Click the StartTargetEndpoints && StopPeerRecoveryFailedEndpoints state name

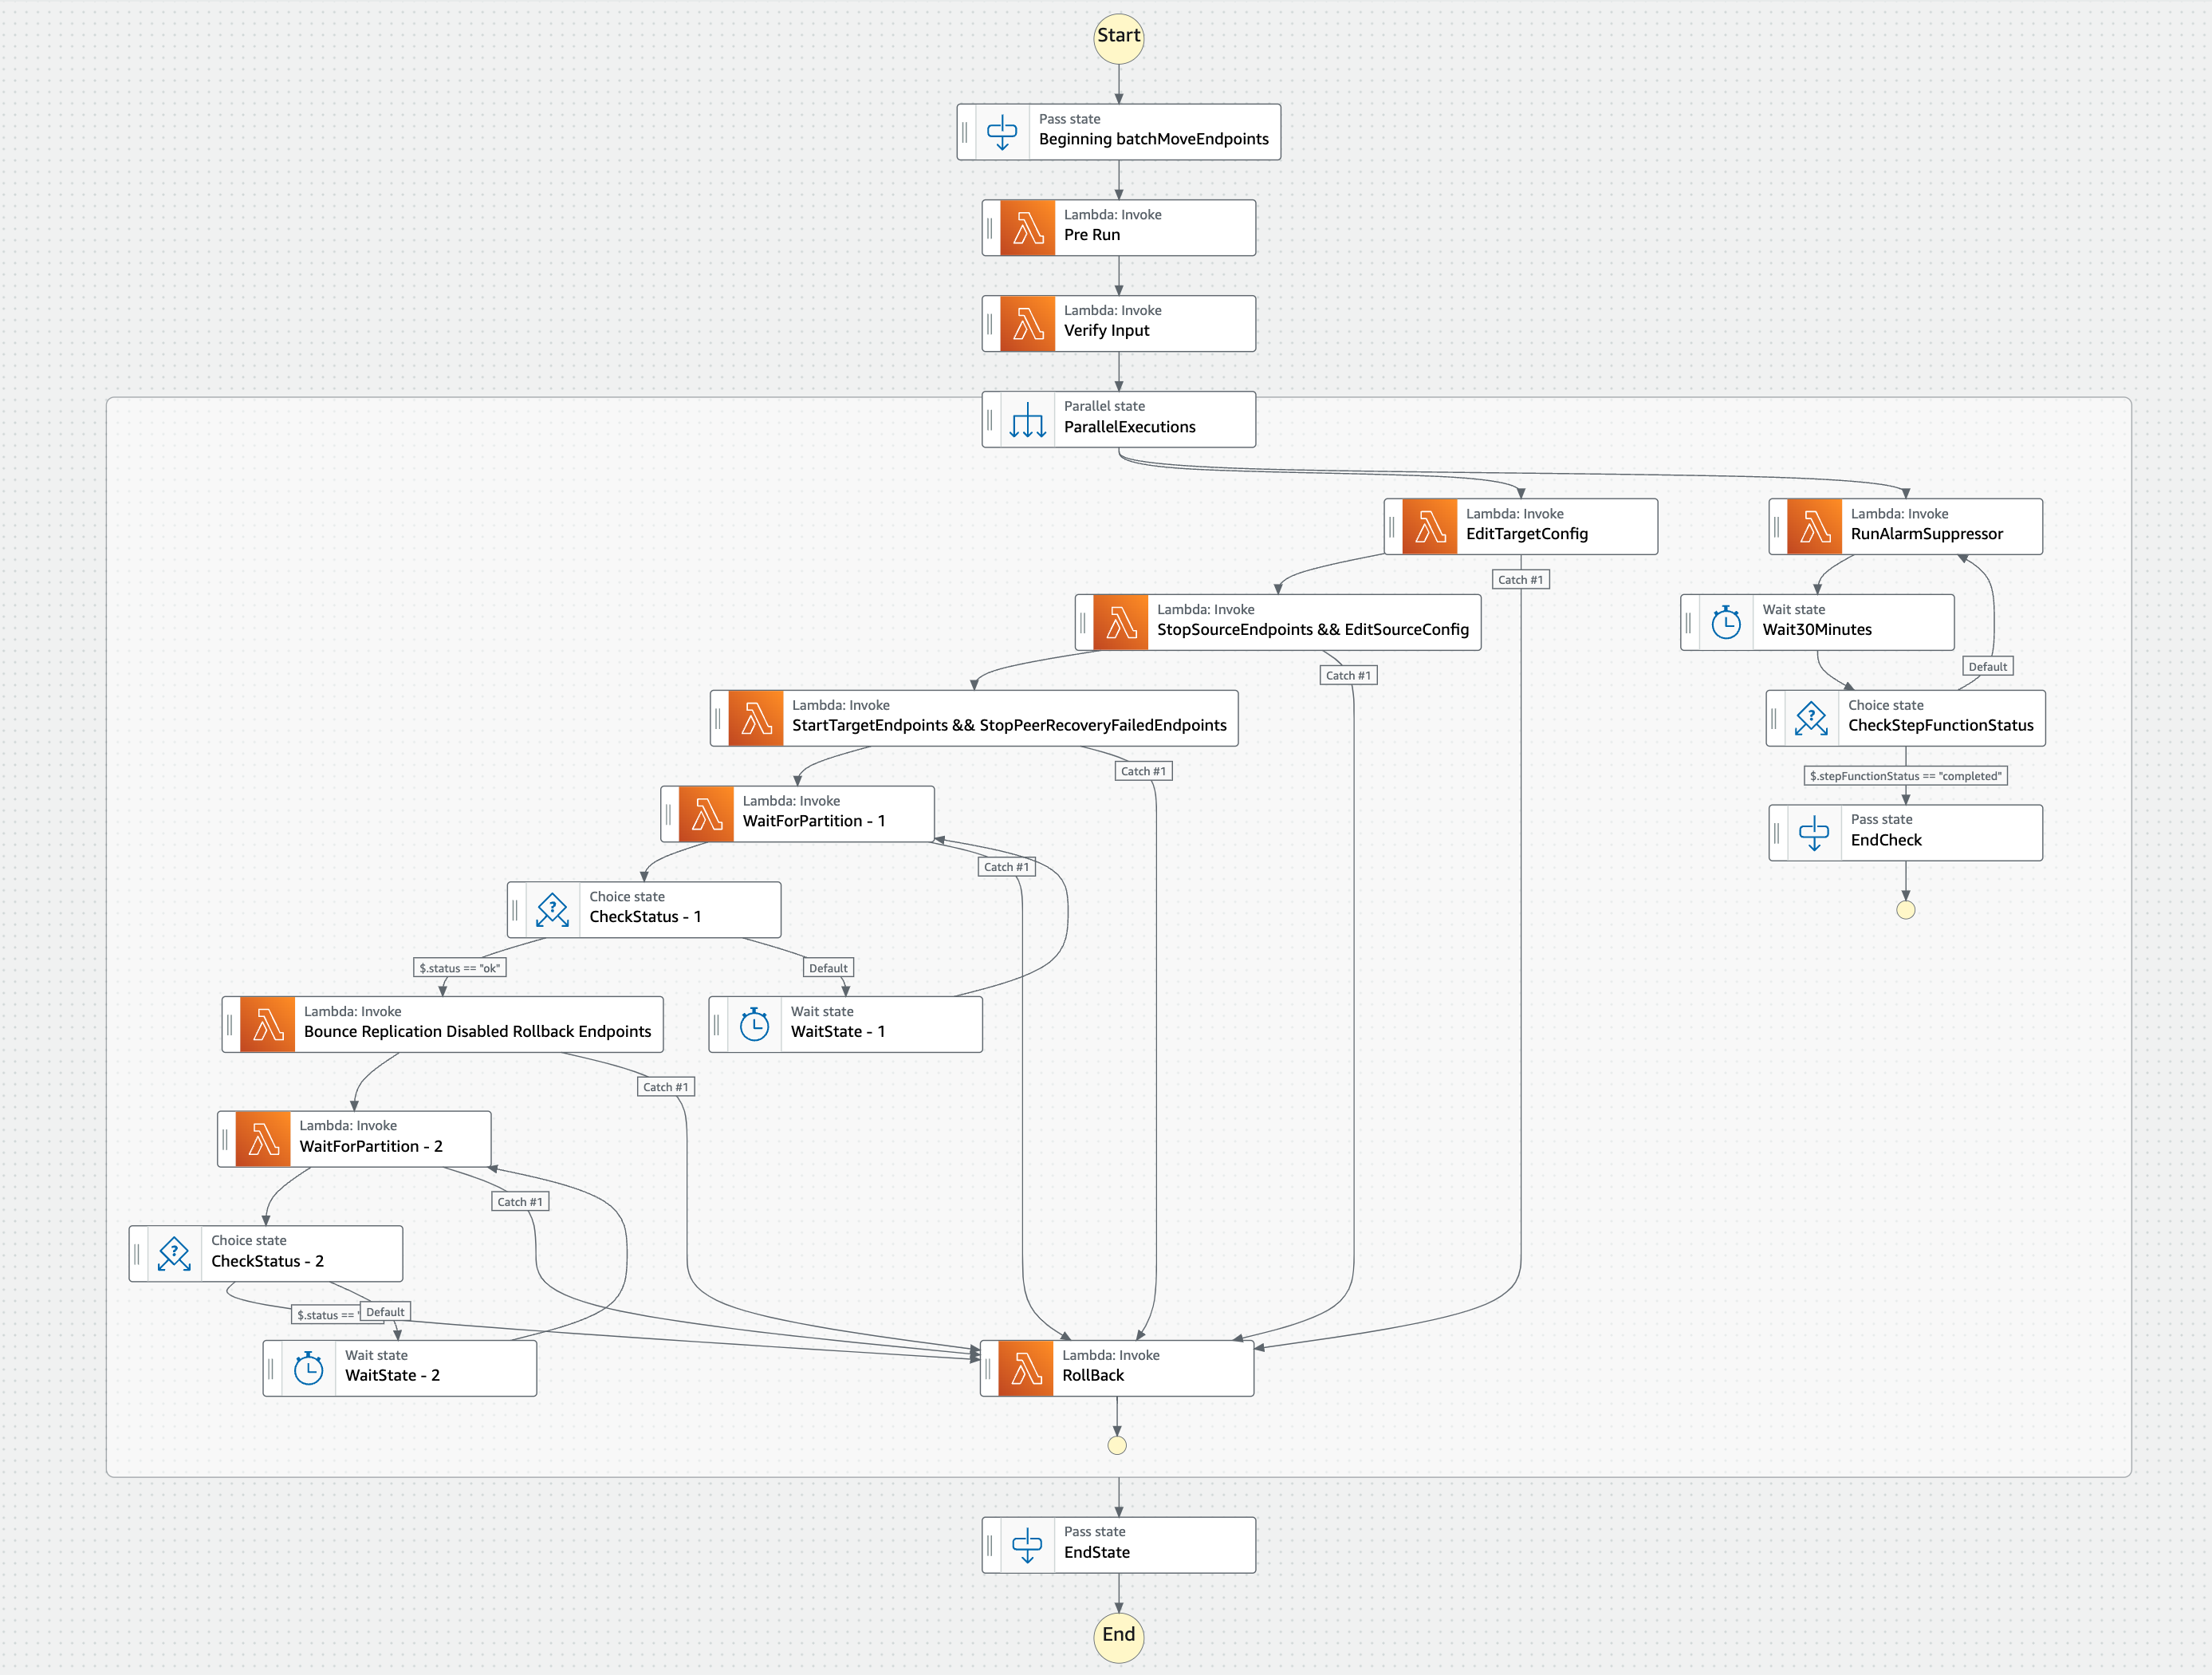click(x=1009, y=726)
